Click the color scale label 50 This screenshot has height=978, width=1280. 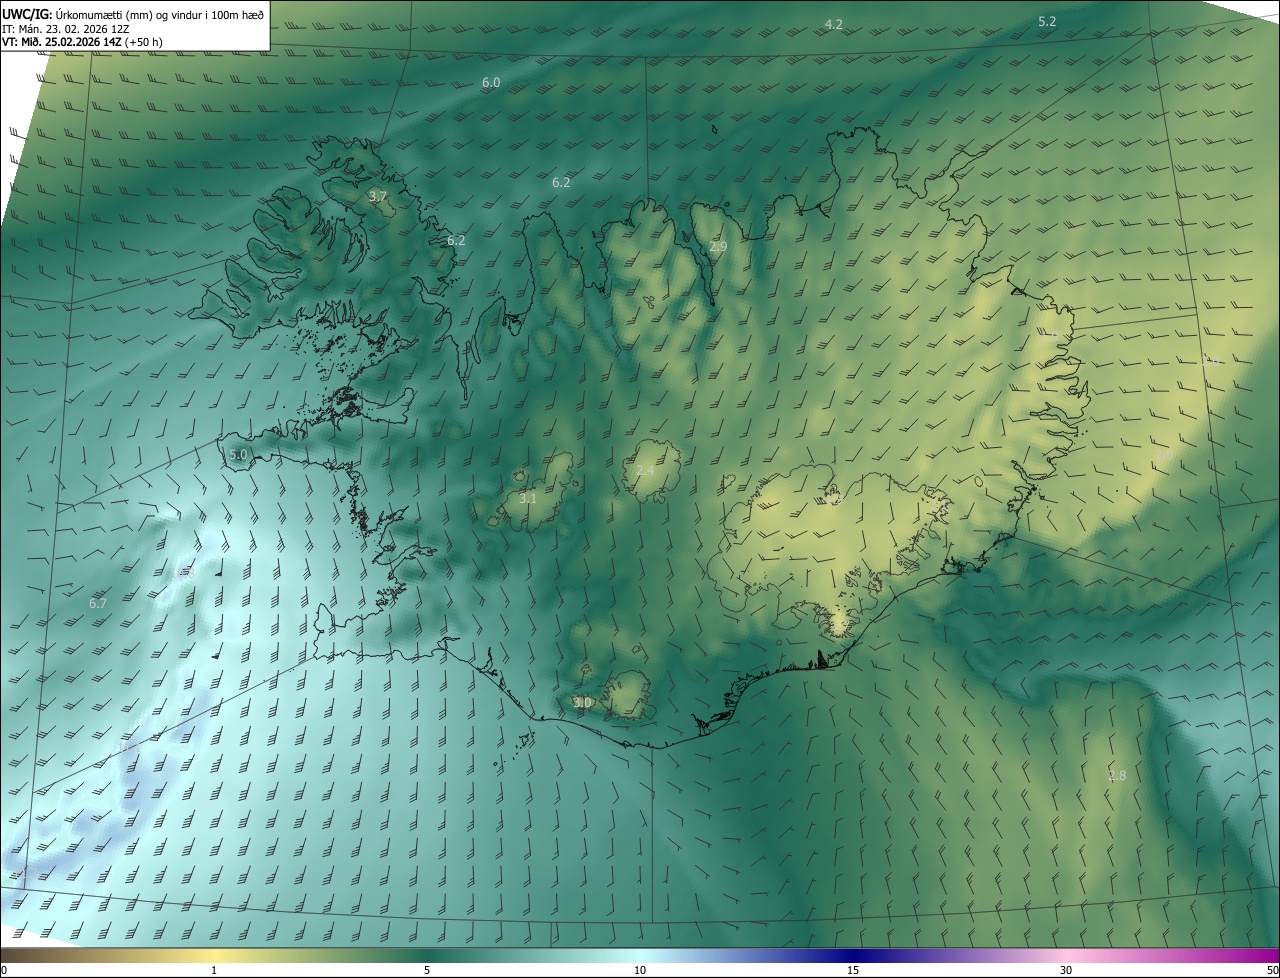[1272, 970]
